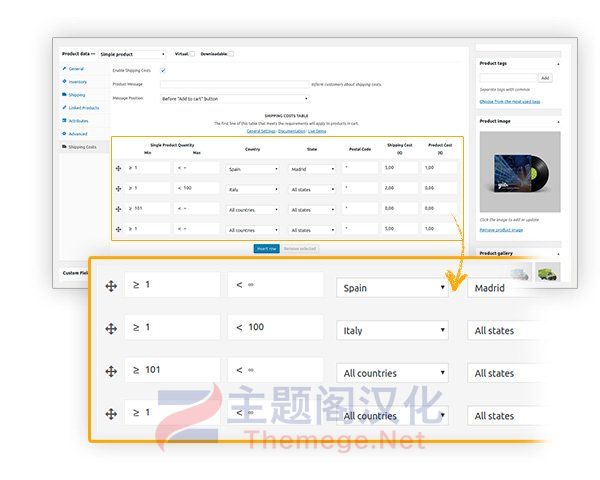
Task: Click the last row move handle in enlarged callout
Action: pyautogui.click(x=111, y=414)
